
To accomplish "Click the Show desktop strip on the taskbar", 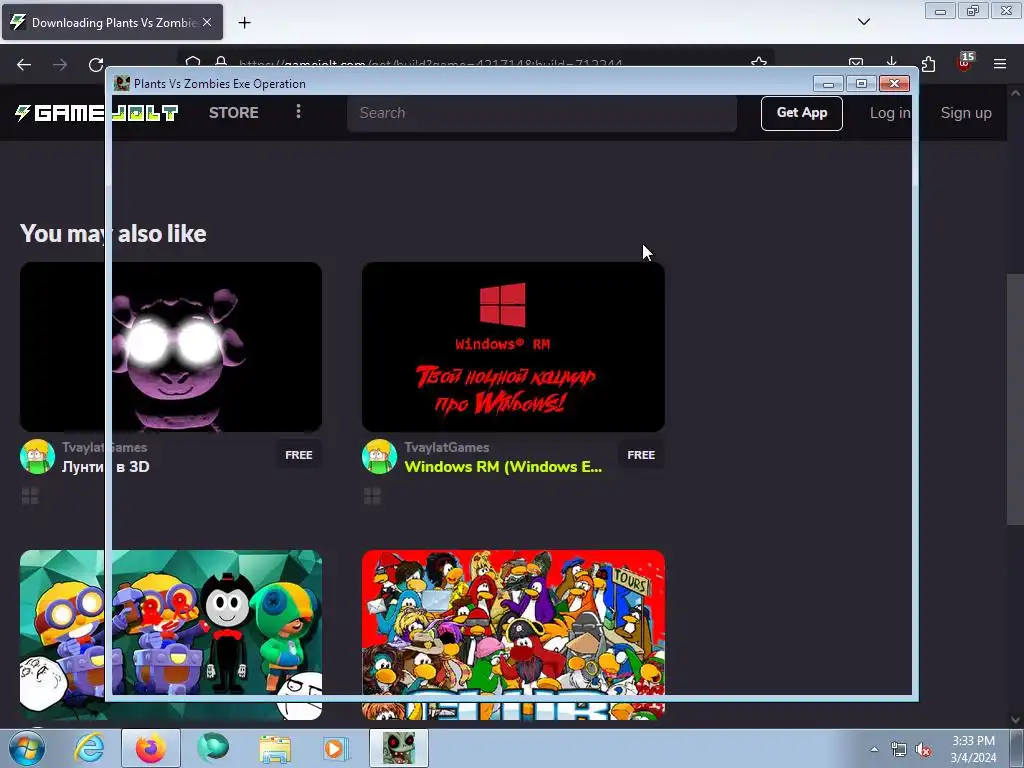I will (x=1017, y=748).
